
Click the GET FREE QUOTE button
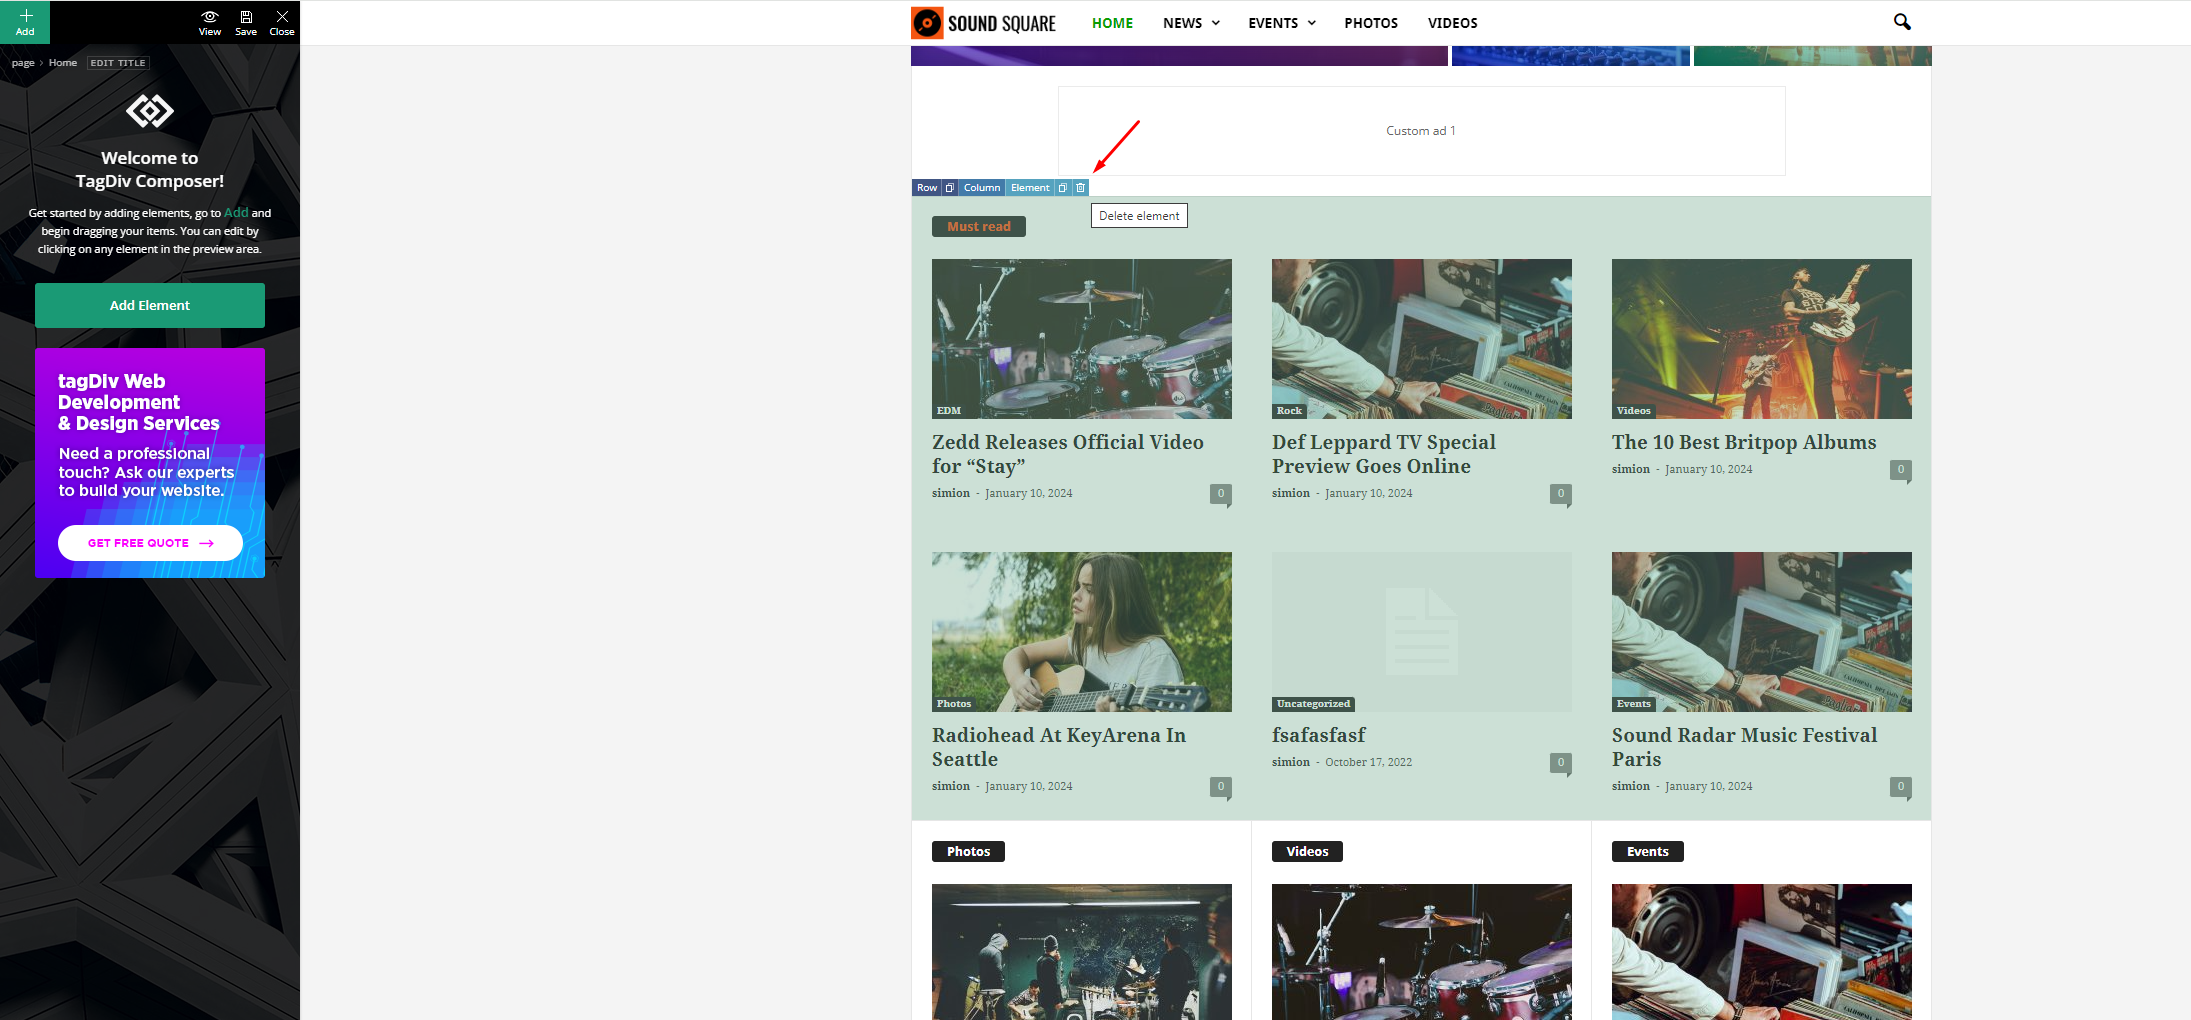pos(150,543)
